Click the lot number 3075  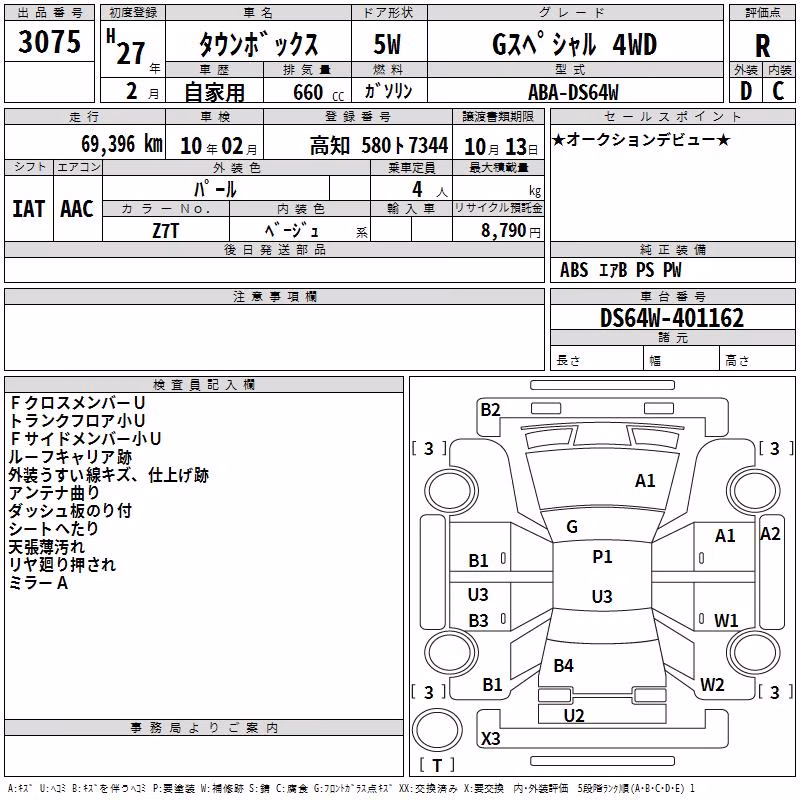(49, 42)
